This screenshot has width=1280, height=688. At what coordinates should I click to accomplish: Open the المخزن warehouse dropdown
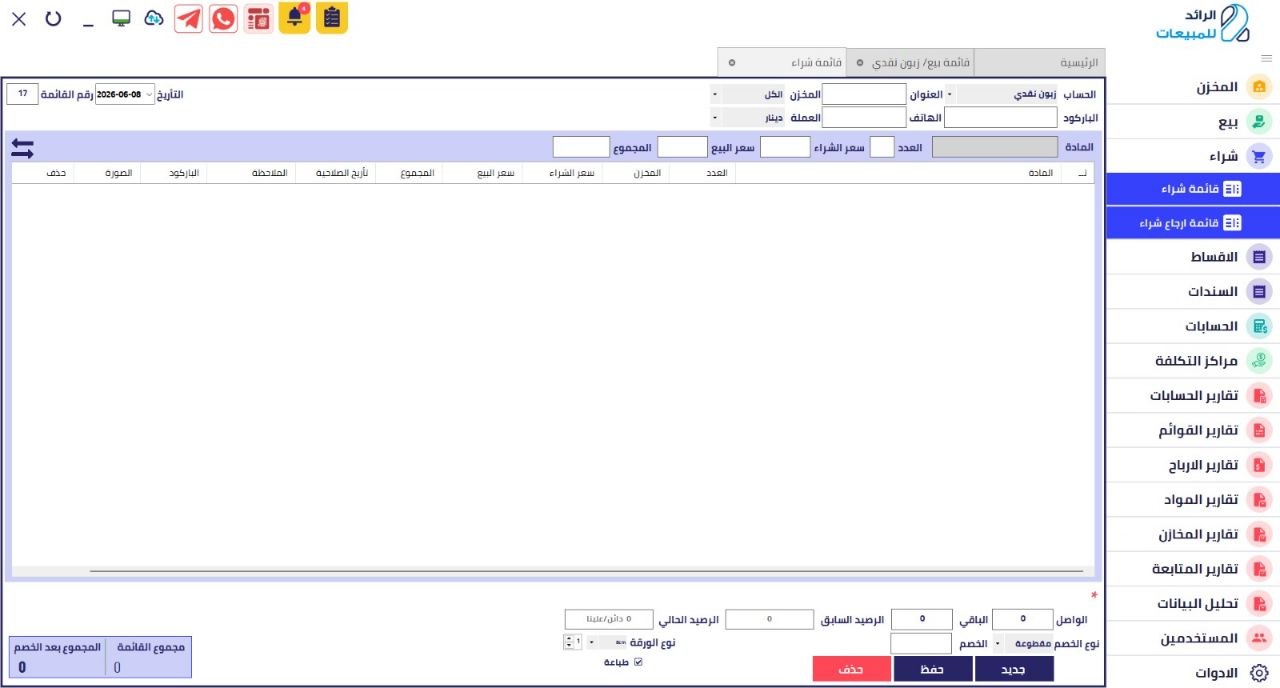coord(715,95)
